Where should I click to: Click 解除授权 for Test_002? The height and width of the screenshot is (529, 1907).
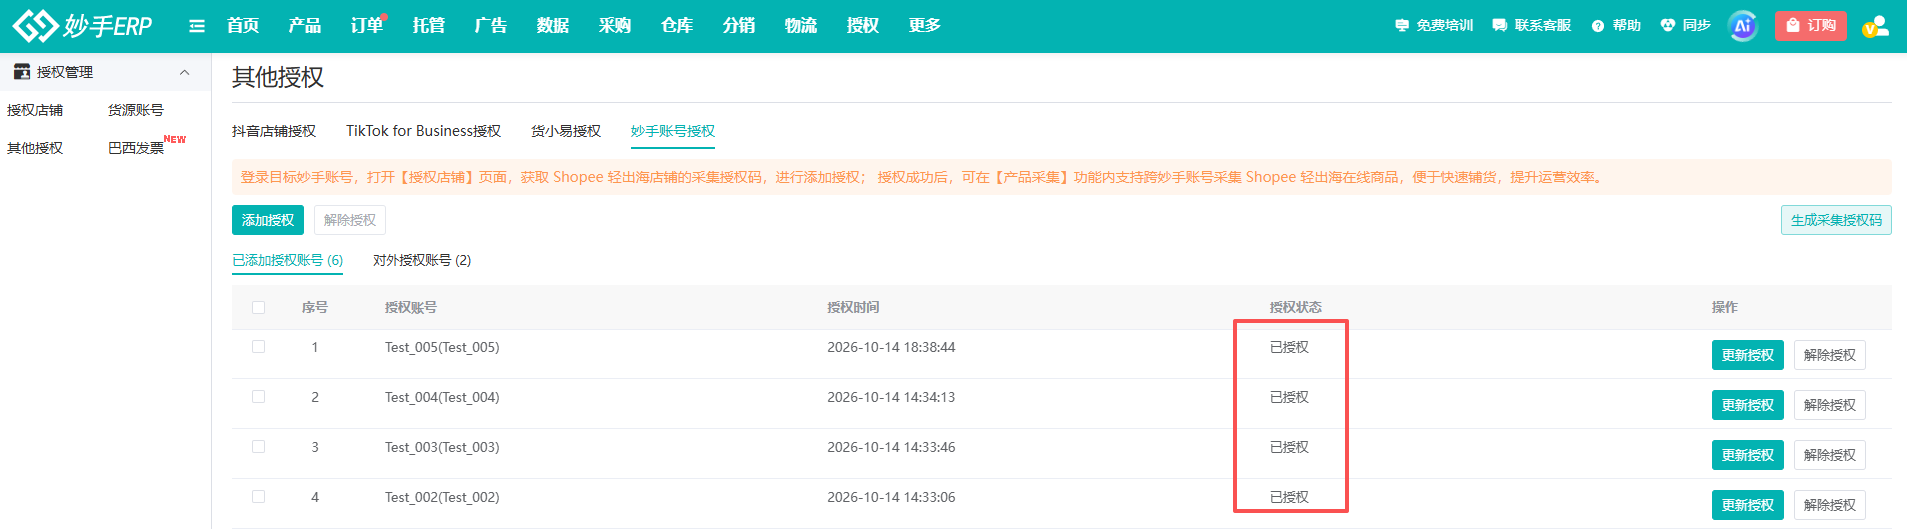(1830, 505)
